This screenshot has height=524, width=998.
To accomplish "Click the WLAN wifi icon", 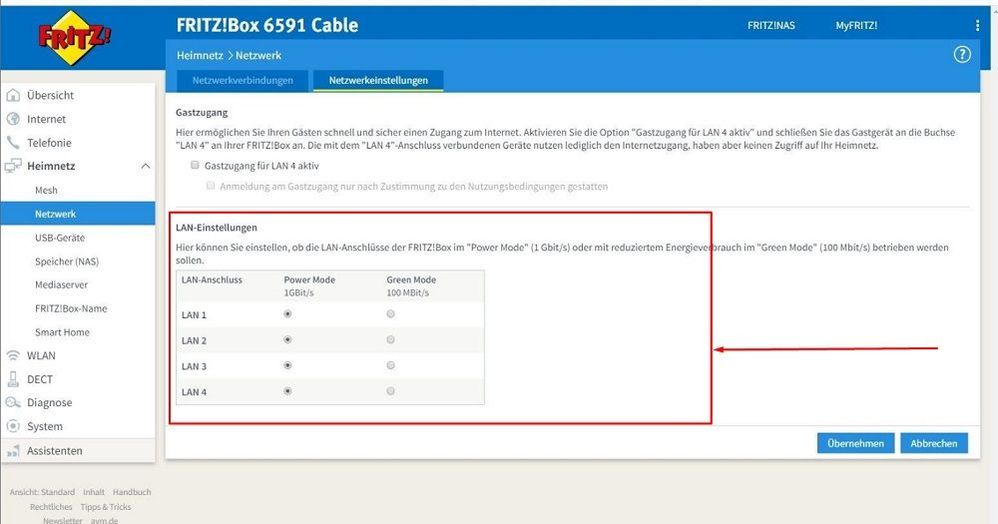I will point(13,355).
